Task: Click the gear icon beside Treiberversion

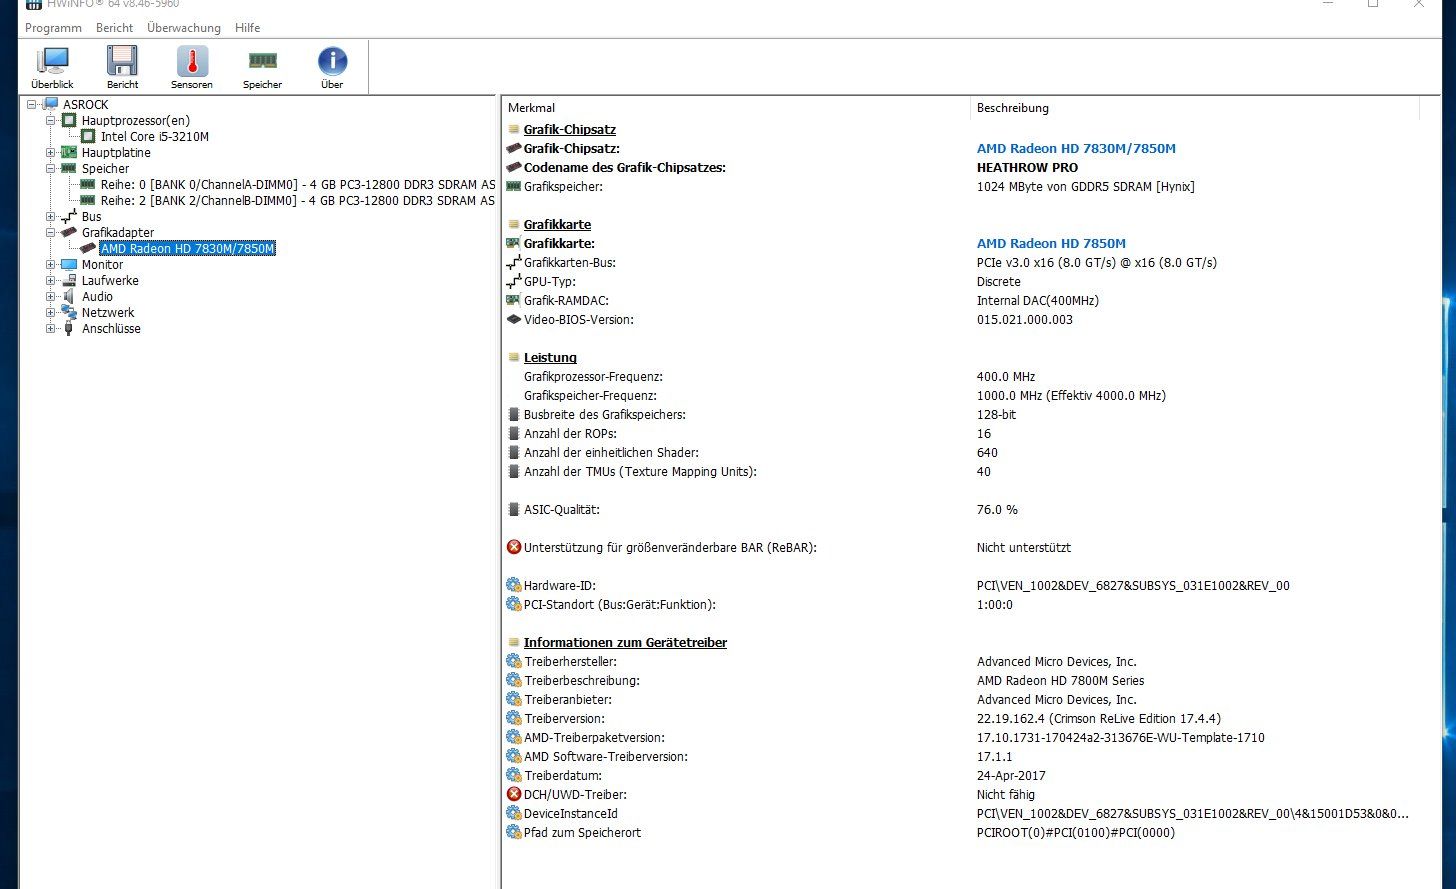Action: pos(514,718)
